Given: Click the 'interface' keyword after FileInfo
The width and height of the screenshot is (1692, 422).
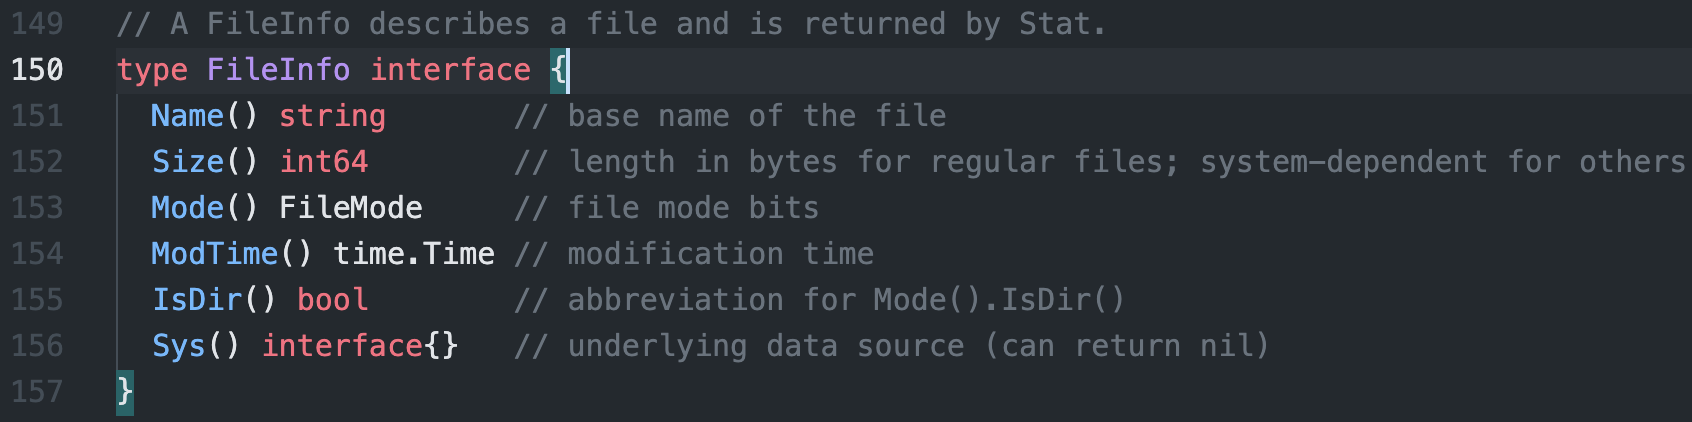Looking at the screenshot, I should [x=450, y=70].
